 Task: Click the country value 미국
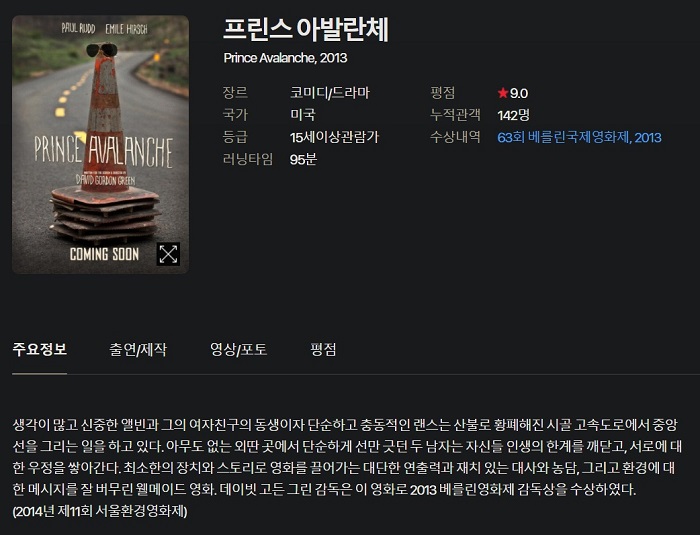coord(303,115)
